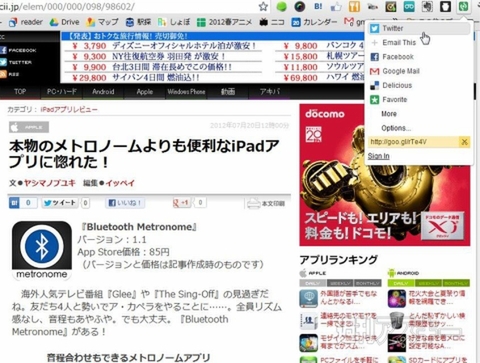Open the カレンダー bookmark
Screen dimensions: 480x363
click(314, 22)
